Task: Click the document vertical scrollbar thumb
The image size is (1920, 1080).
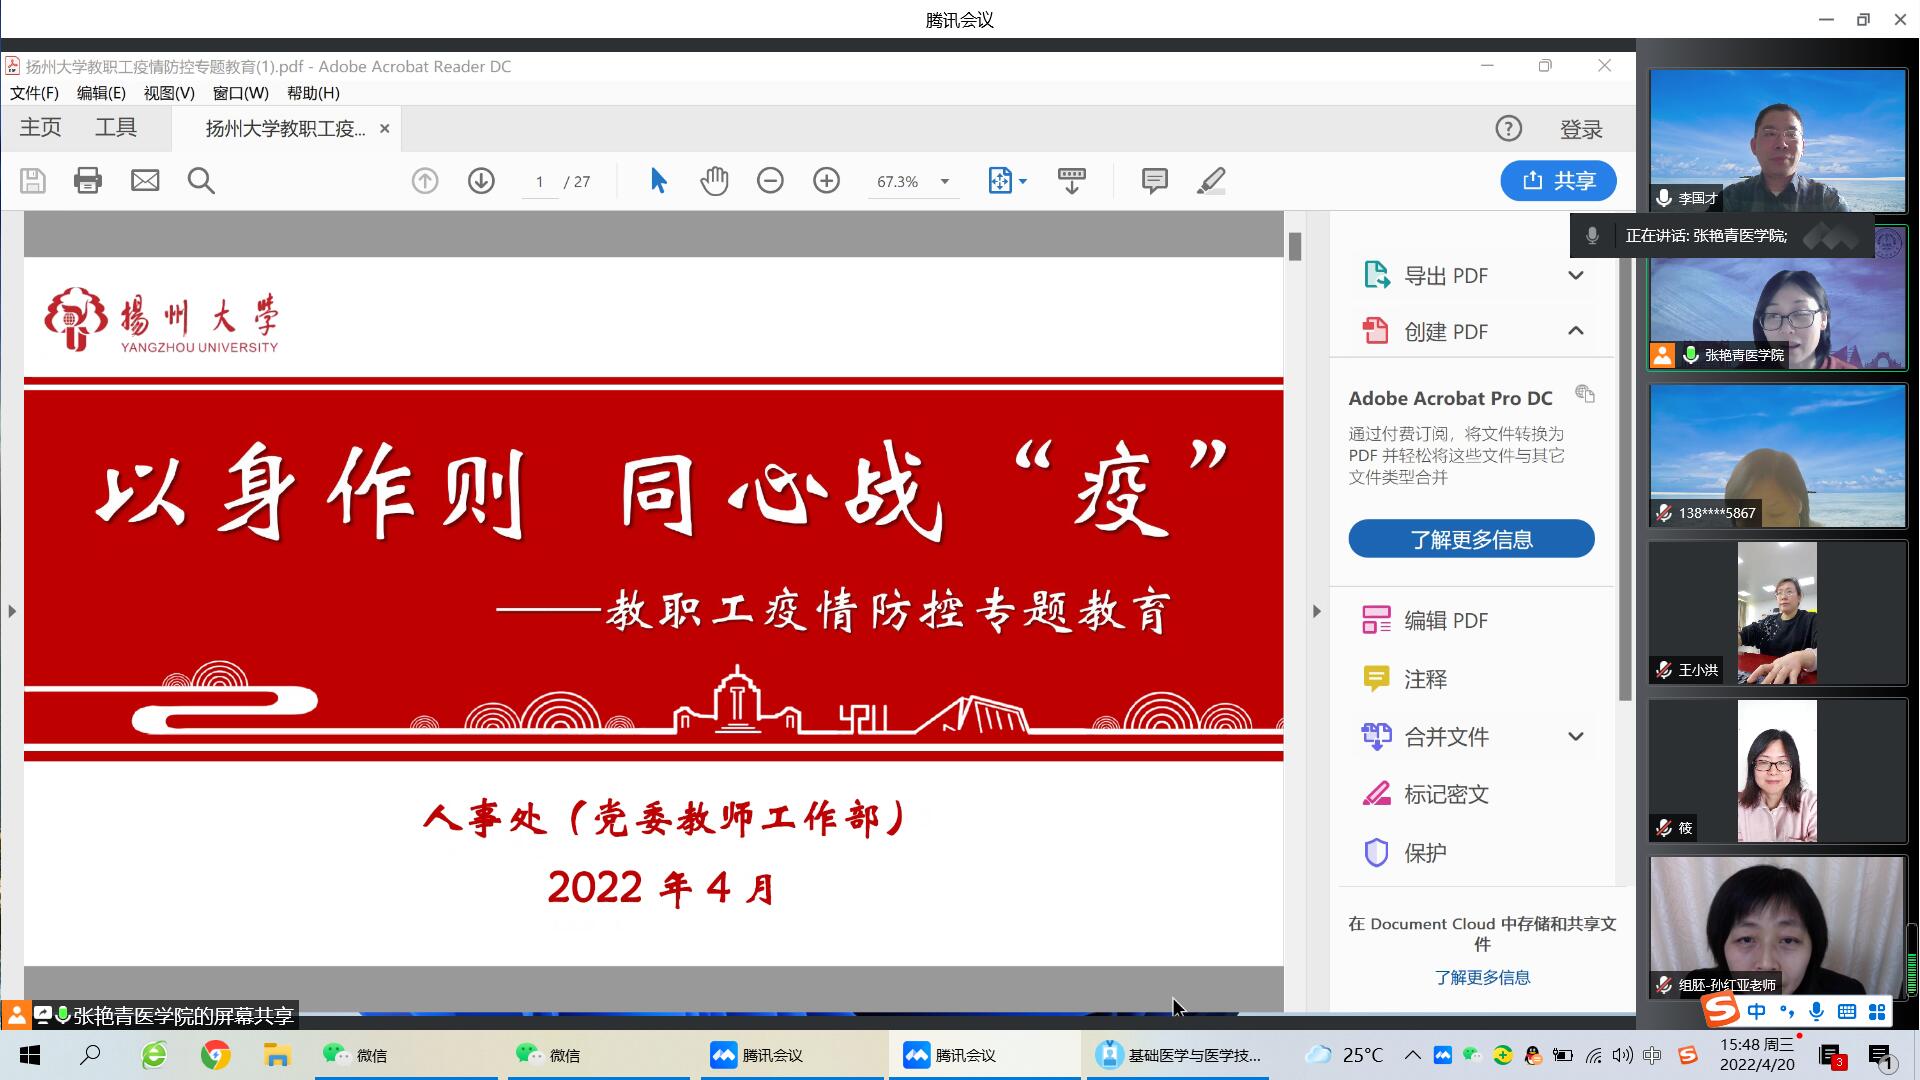Action: 1295,246
